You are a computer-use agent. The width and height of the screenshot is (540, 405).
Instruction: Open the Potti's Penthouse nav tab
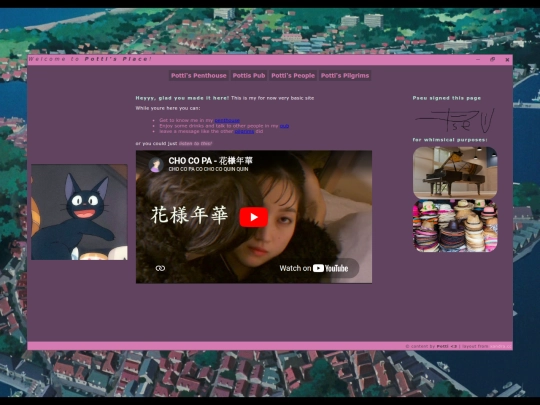click(199, 75)
